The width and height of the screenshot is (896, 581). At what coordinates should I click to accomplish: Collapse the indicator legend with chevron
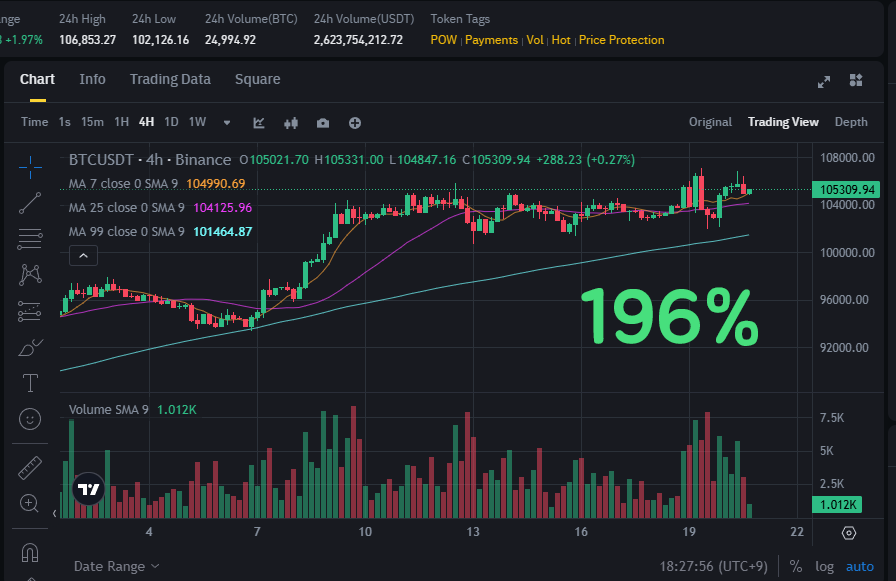click(83, 255)
